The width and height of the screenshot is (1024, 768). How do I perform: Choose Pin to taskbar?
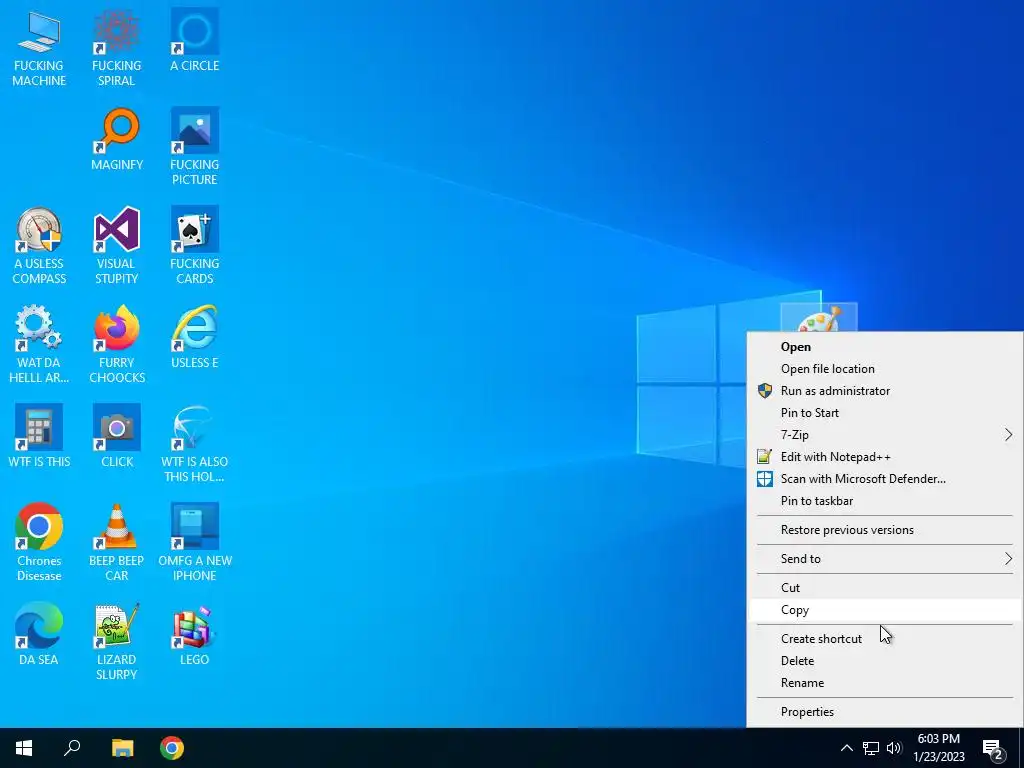tap(884, 501)
